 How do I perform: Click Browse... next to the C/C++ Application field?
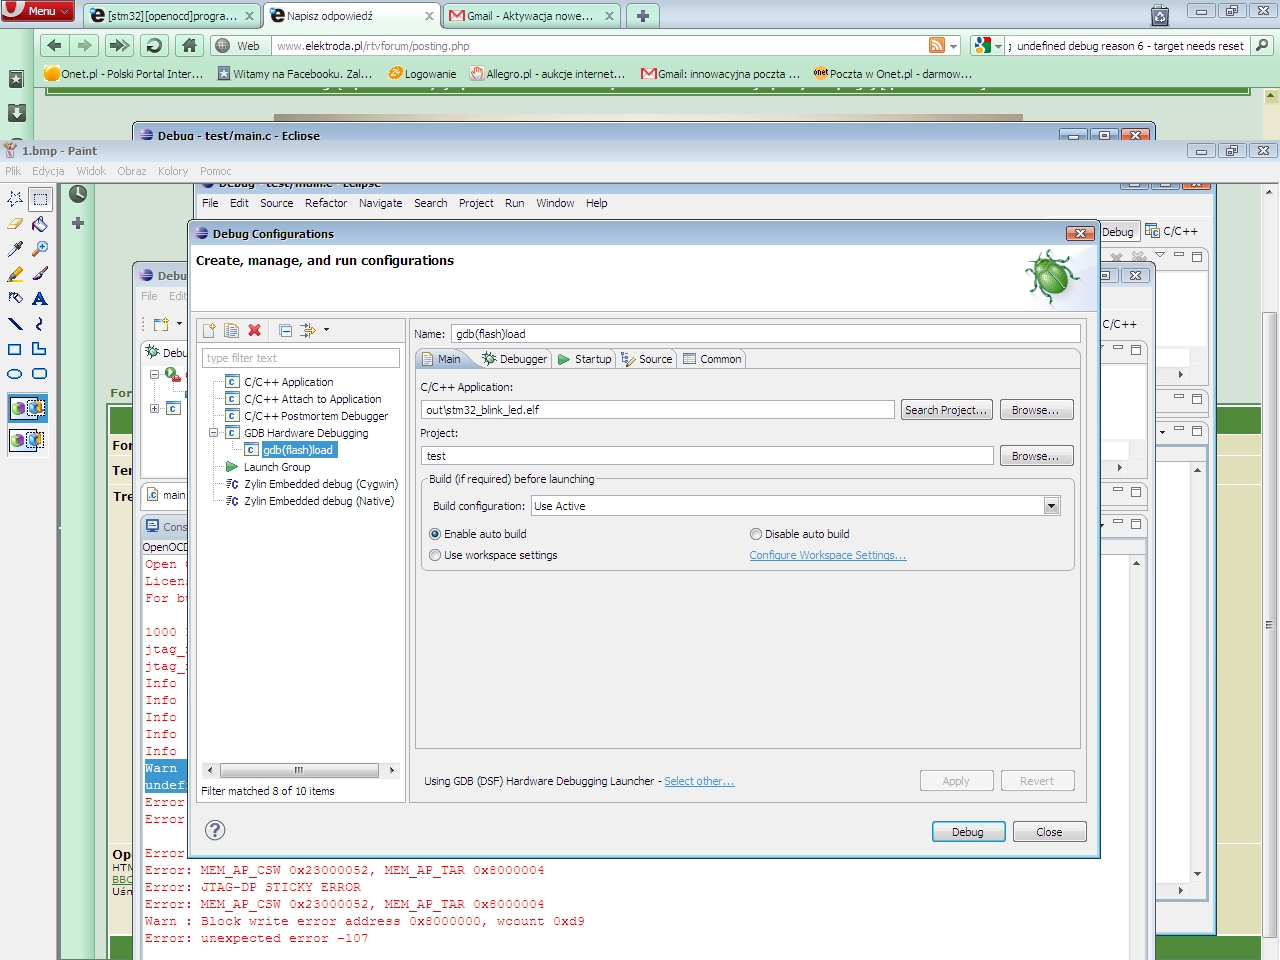(1036, 410)
